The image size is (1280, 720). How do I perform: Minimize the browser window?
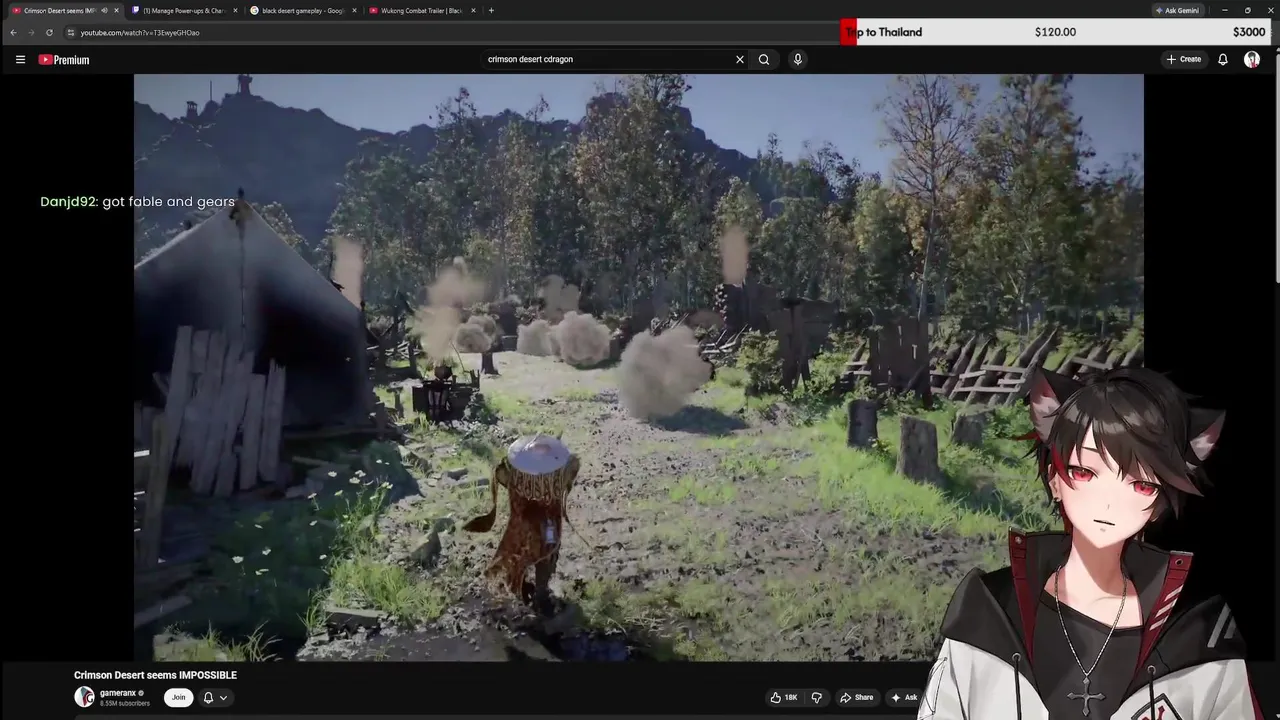tap(1225, 10)
